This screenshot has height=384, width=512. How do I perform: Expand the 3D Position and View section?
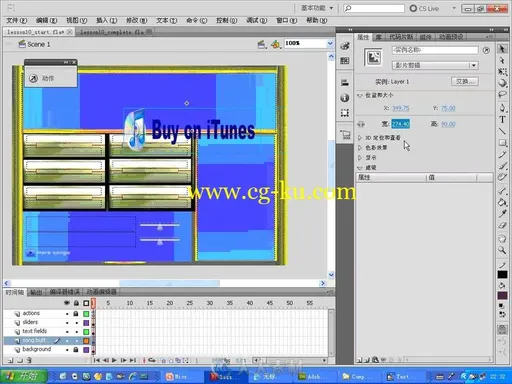click(x=360, y=137)
